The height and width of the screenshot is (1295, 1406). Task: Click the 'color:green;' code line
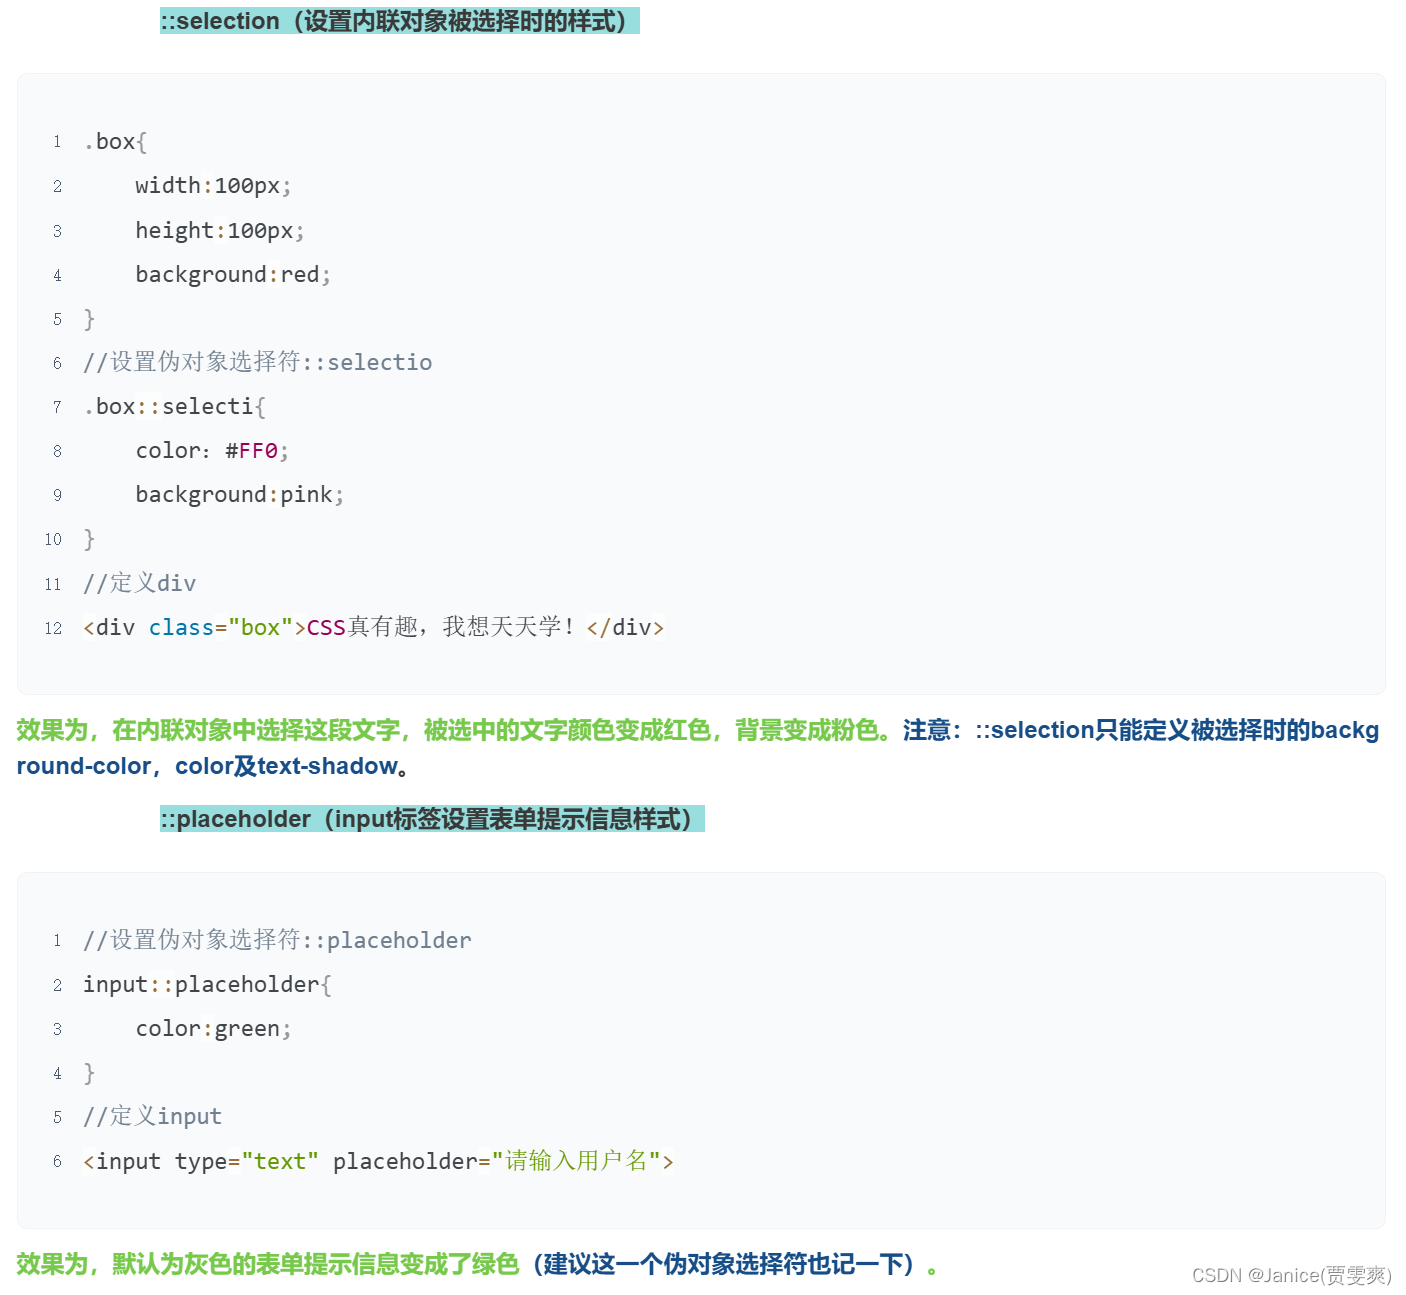pos(213,1028)
